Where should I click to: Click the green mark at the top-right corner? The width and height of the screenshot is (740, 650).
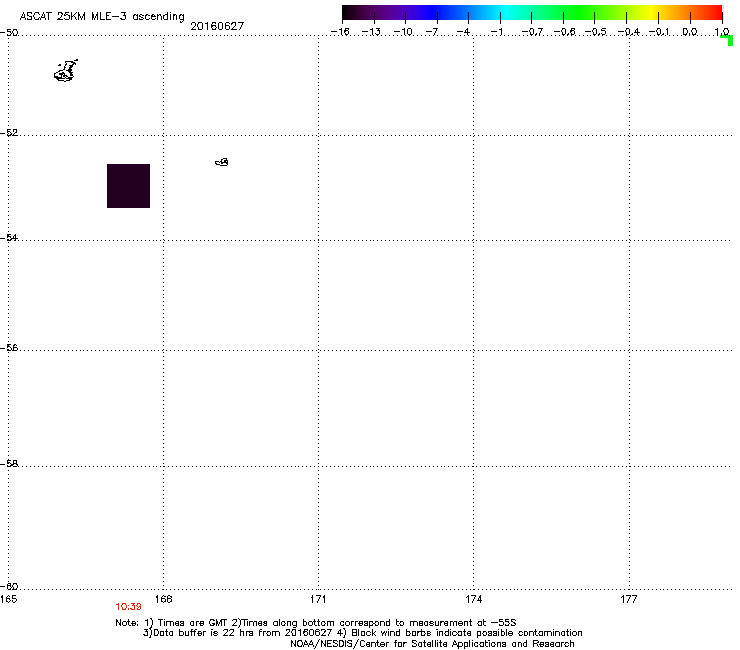pos(727,40)
